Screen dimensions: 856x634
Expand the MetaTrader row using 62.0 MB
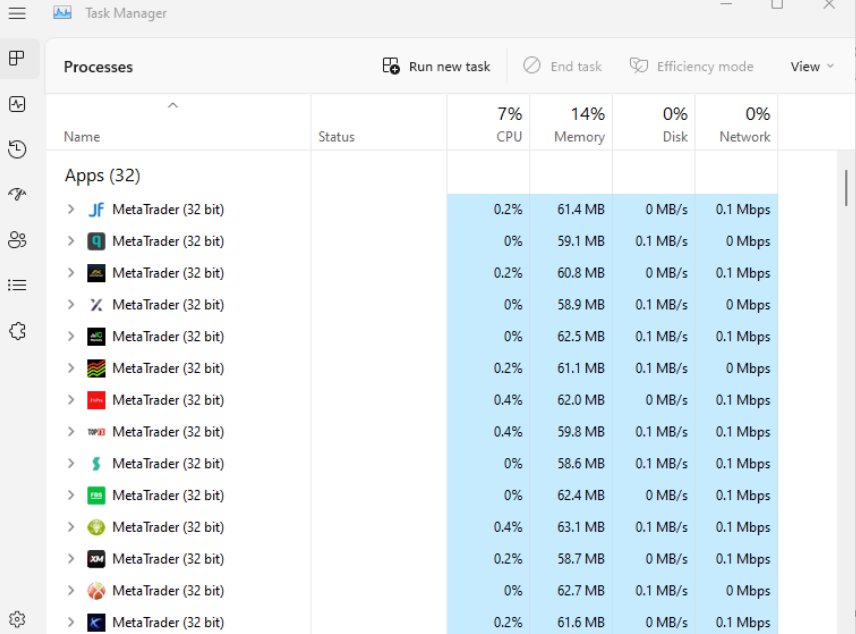[71, 400]
